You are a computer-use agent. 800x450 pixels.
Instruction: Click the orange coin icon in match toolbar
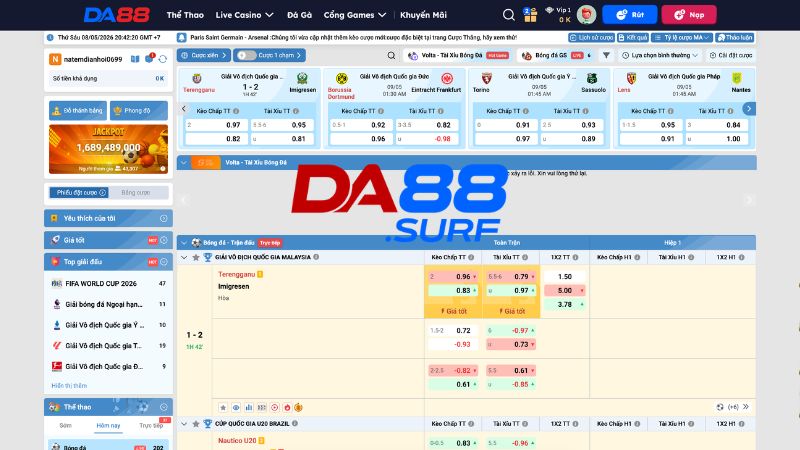298,407
